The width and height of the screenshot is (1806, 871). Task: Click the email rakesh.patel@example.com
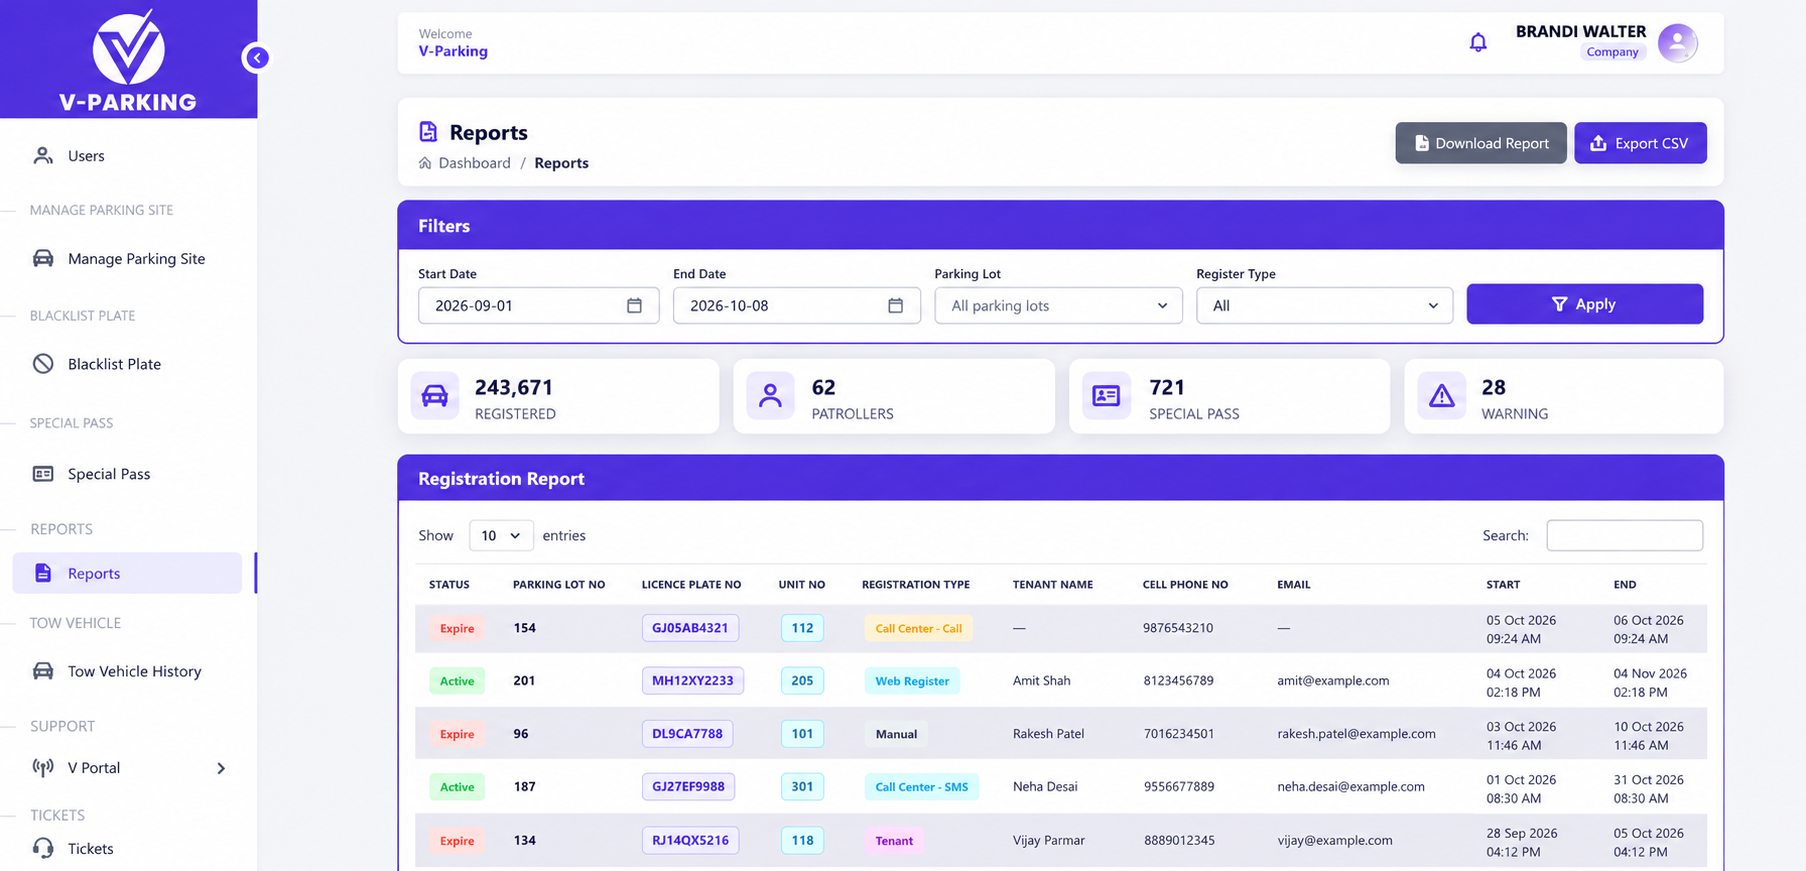click(x=1356, y=734)
